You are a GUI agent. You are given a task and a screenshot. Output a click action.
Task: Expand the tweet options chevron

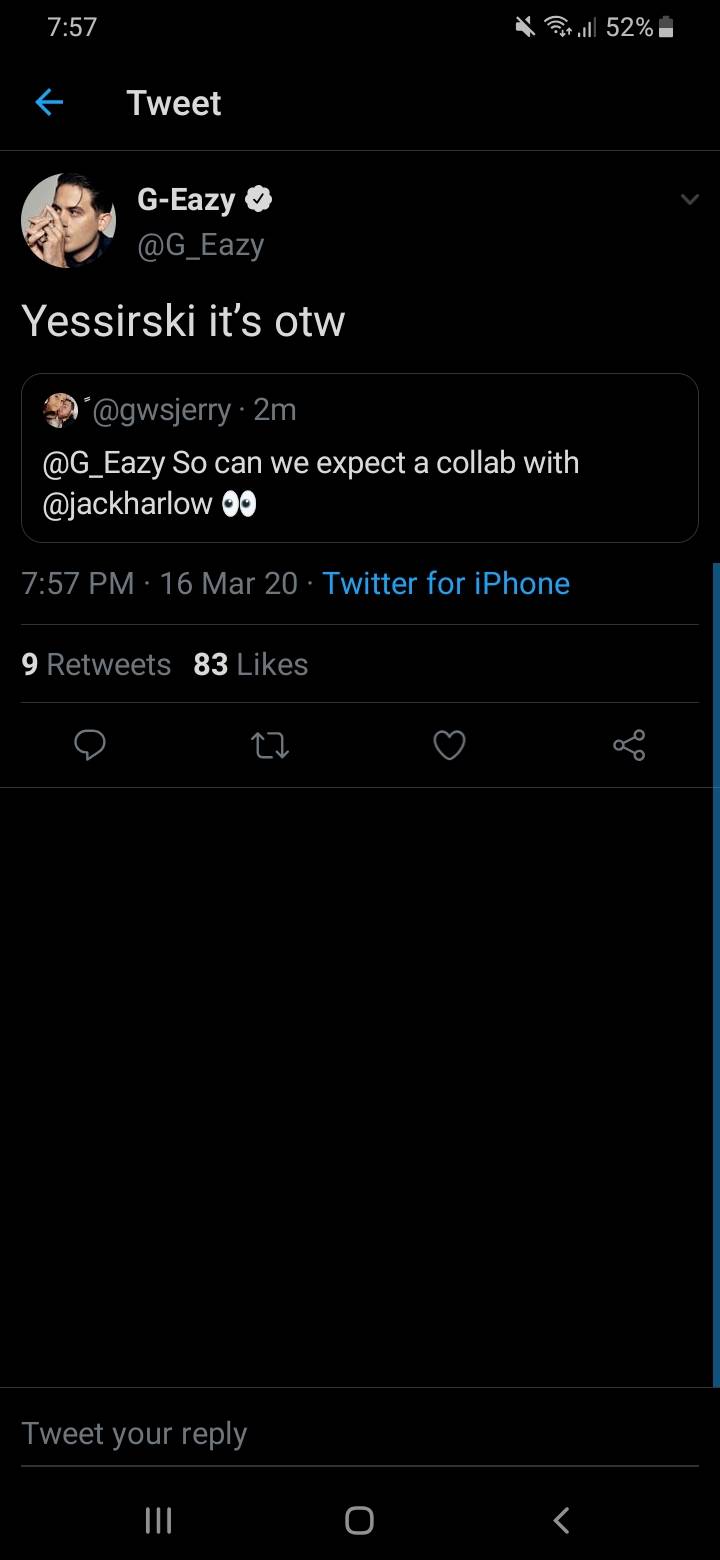click(x=689, y=199)
